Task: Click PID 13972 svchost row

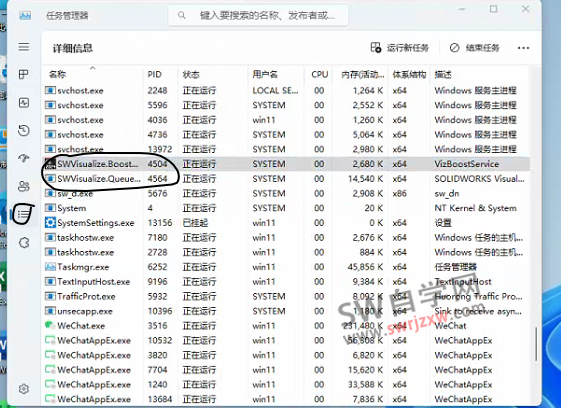Action: [286, 149]
